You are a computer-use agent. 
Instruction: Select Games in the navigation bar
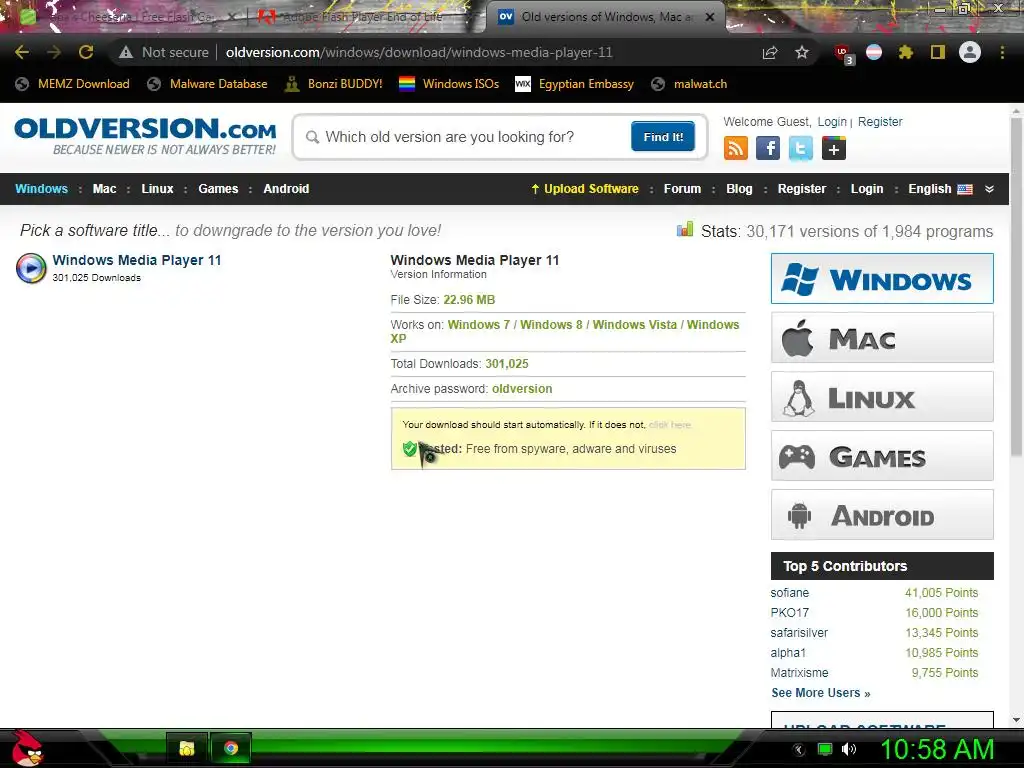point(218,189)
